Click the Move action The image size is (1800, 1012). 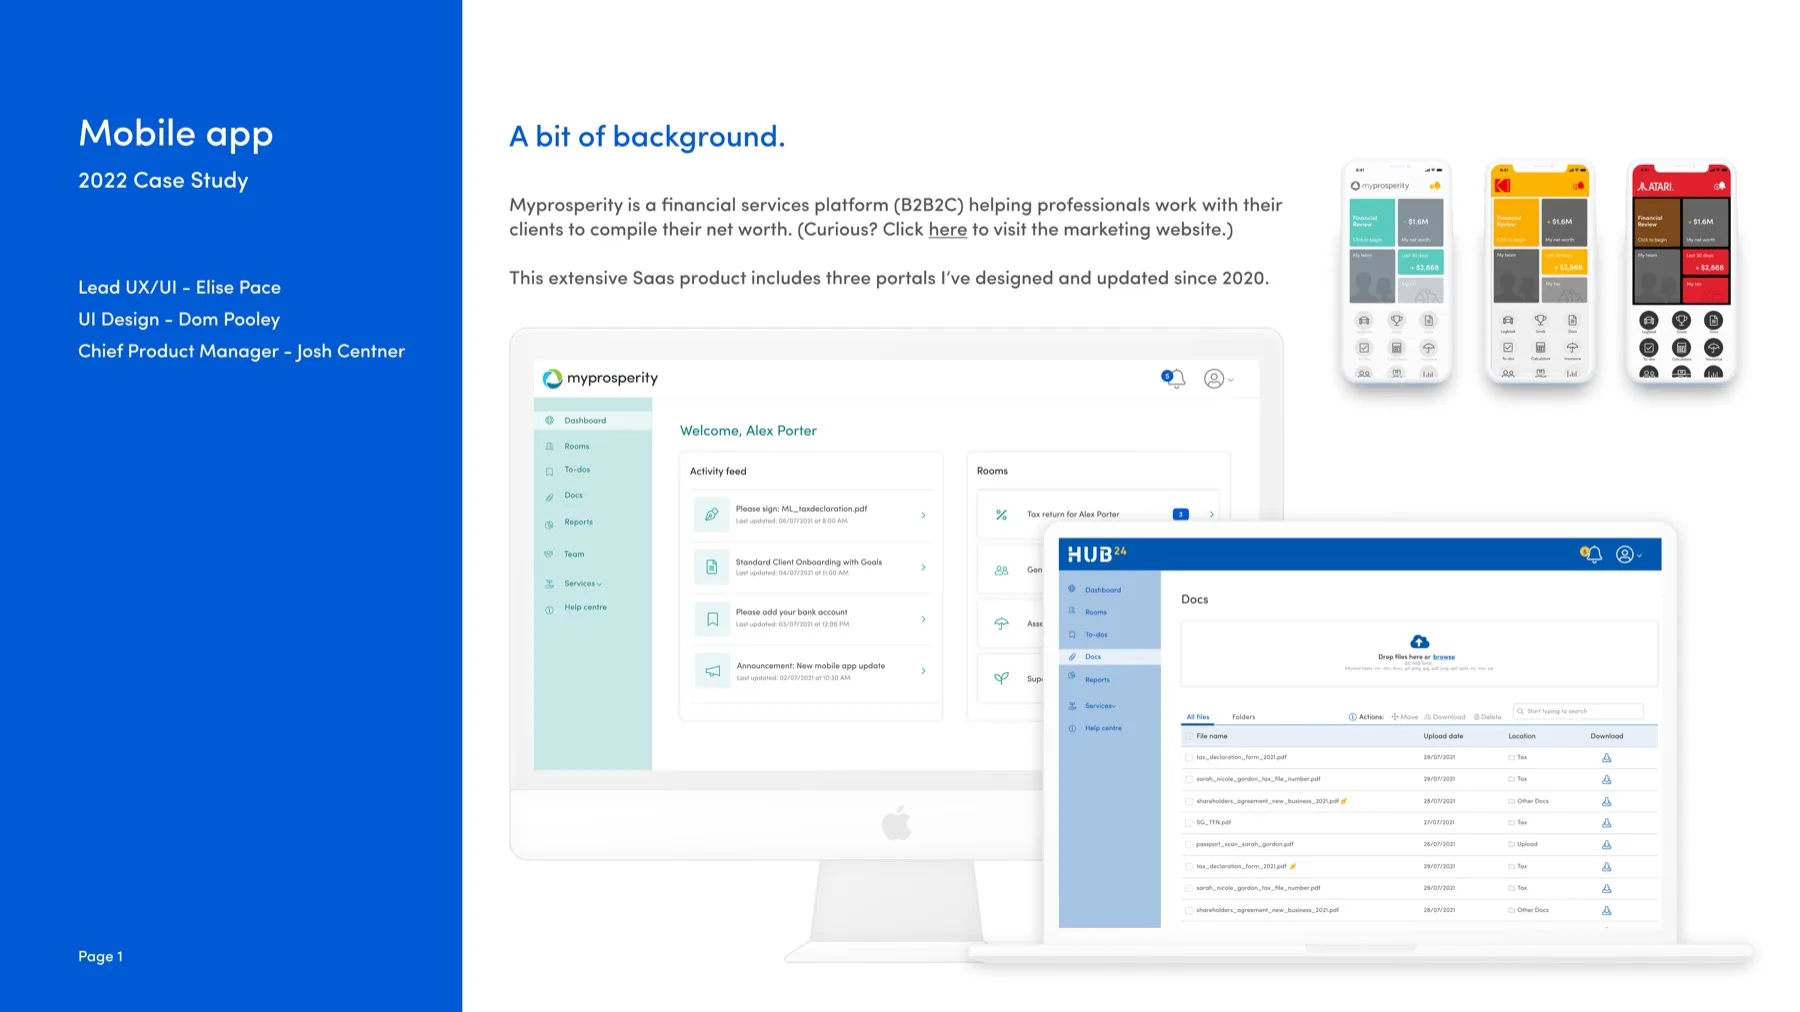(1405, 717)
